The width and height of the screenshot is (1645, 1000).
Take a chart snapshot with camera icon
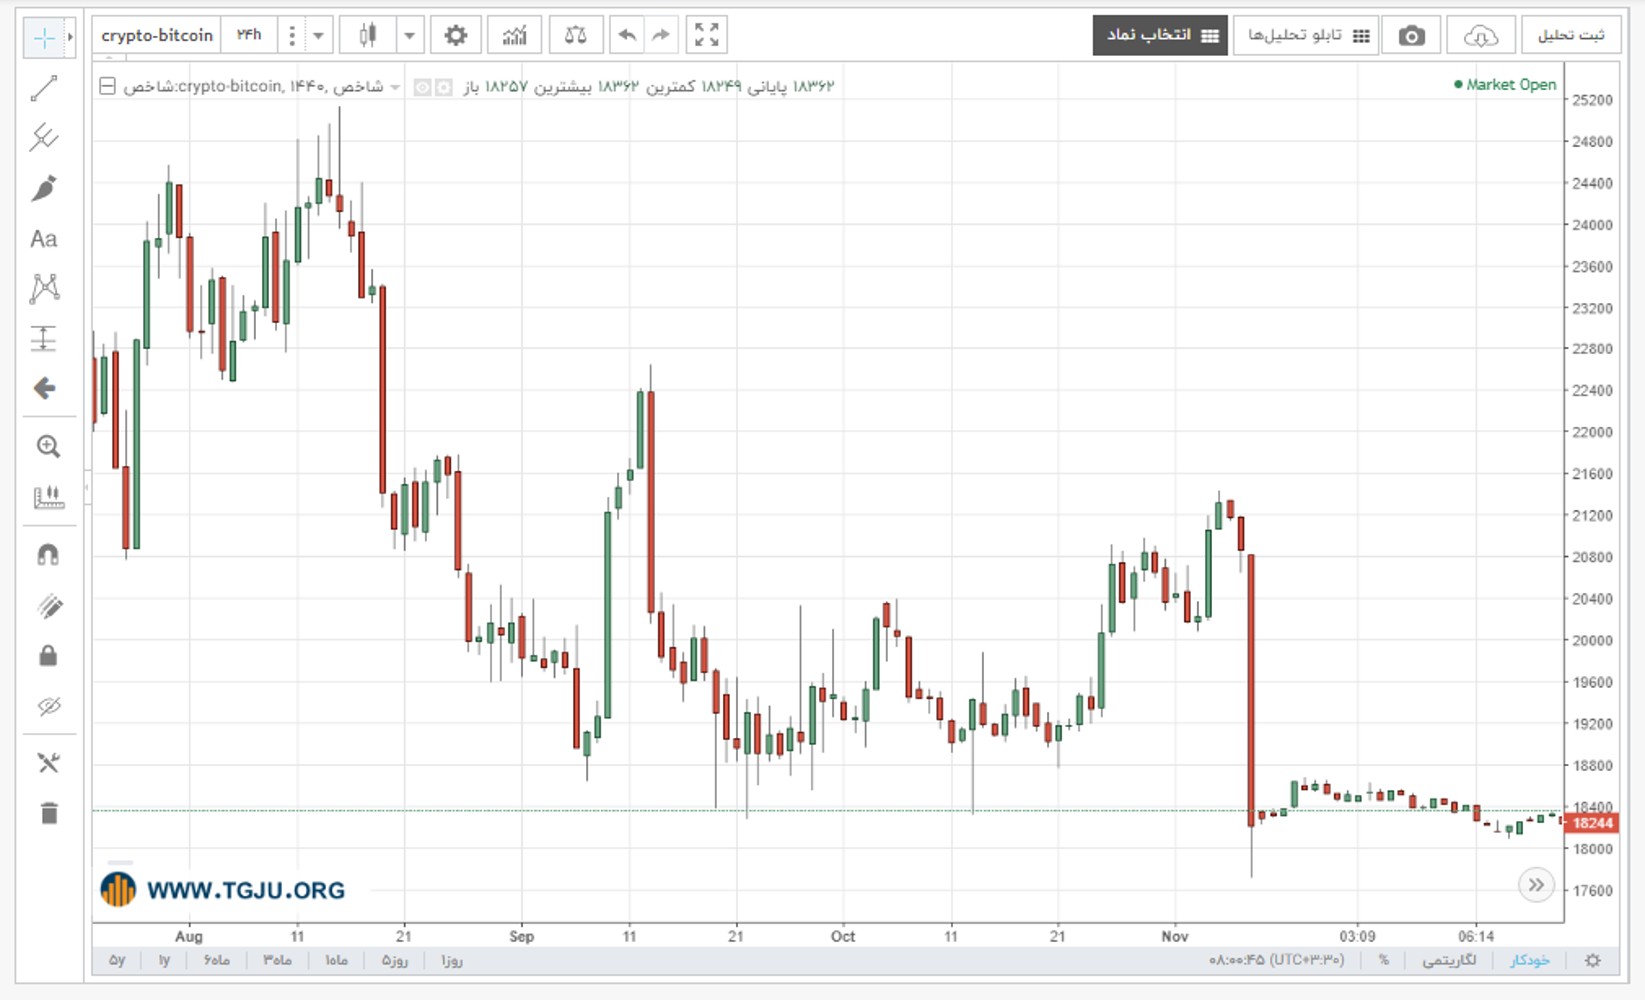pos(1411,36)
